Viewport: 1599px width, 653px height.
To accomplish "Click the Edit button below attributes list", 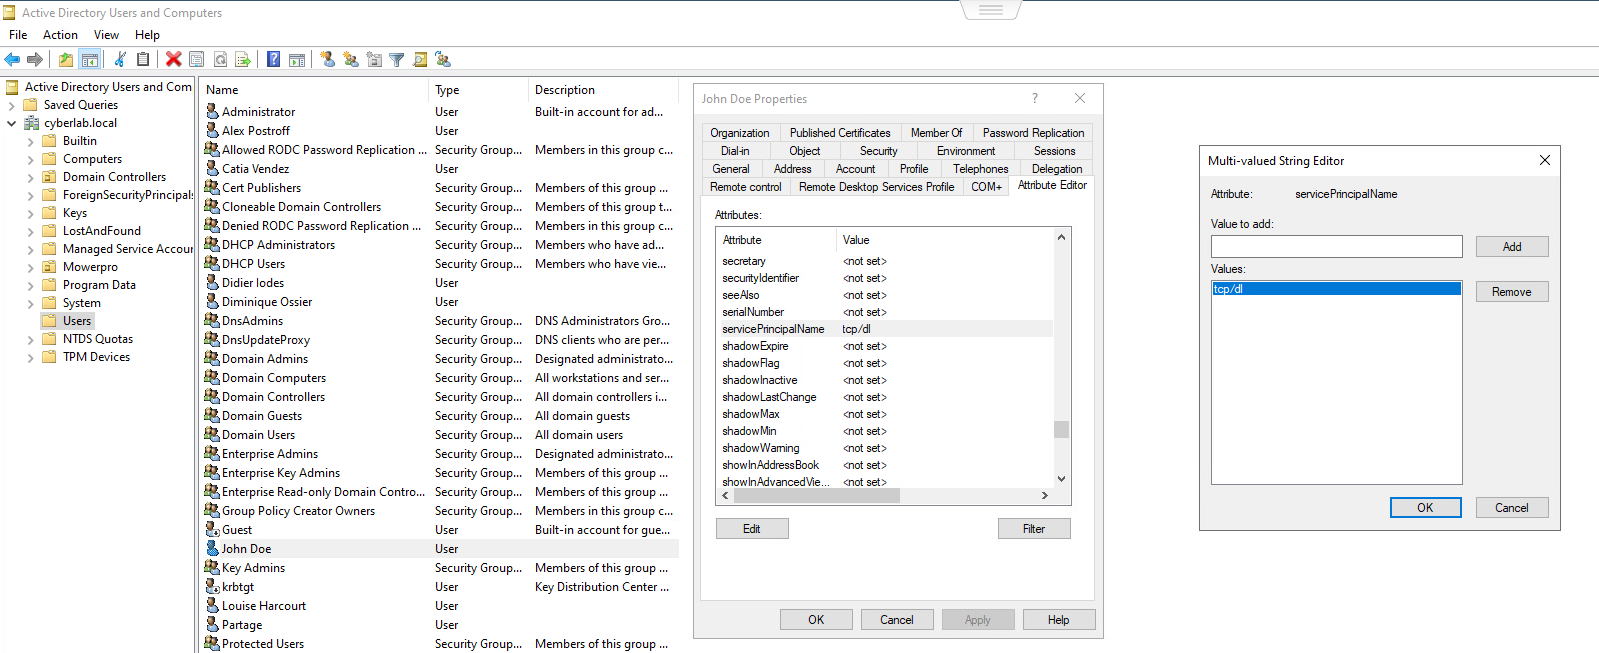I will [x=752, y=529].
